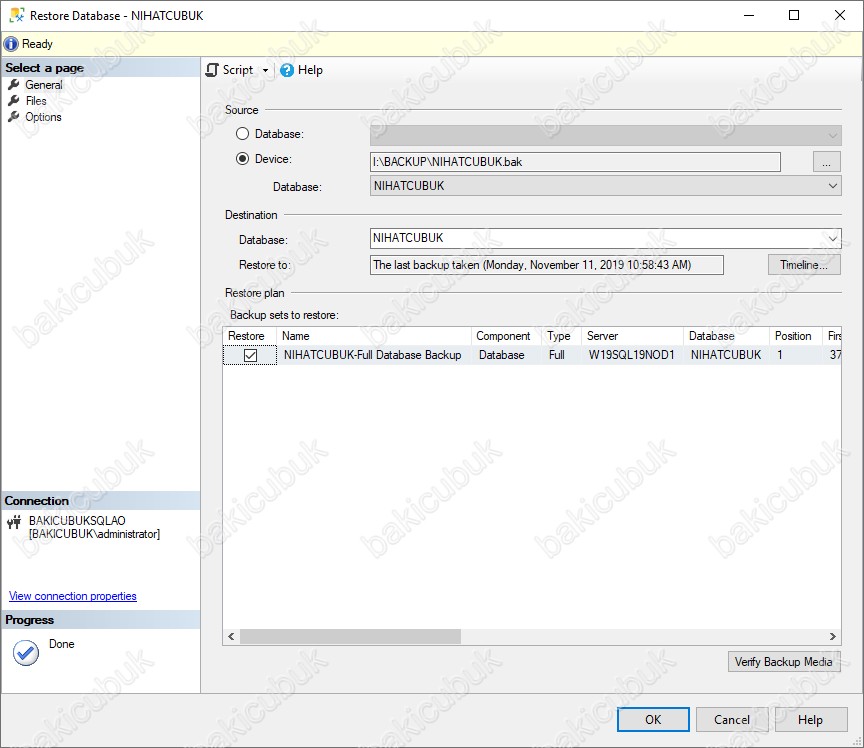The image size is (864, 748).
Task: Click the Name column header
Action: tap(374, 336)
